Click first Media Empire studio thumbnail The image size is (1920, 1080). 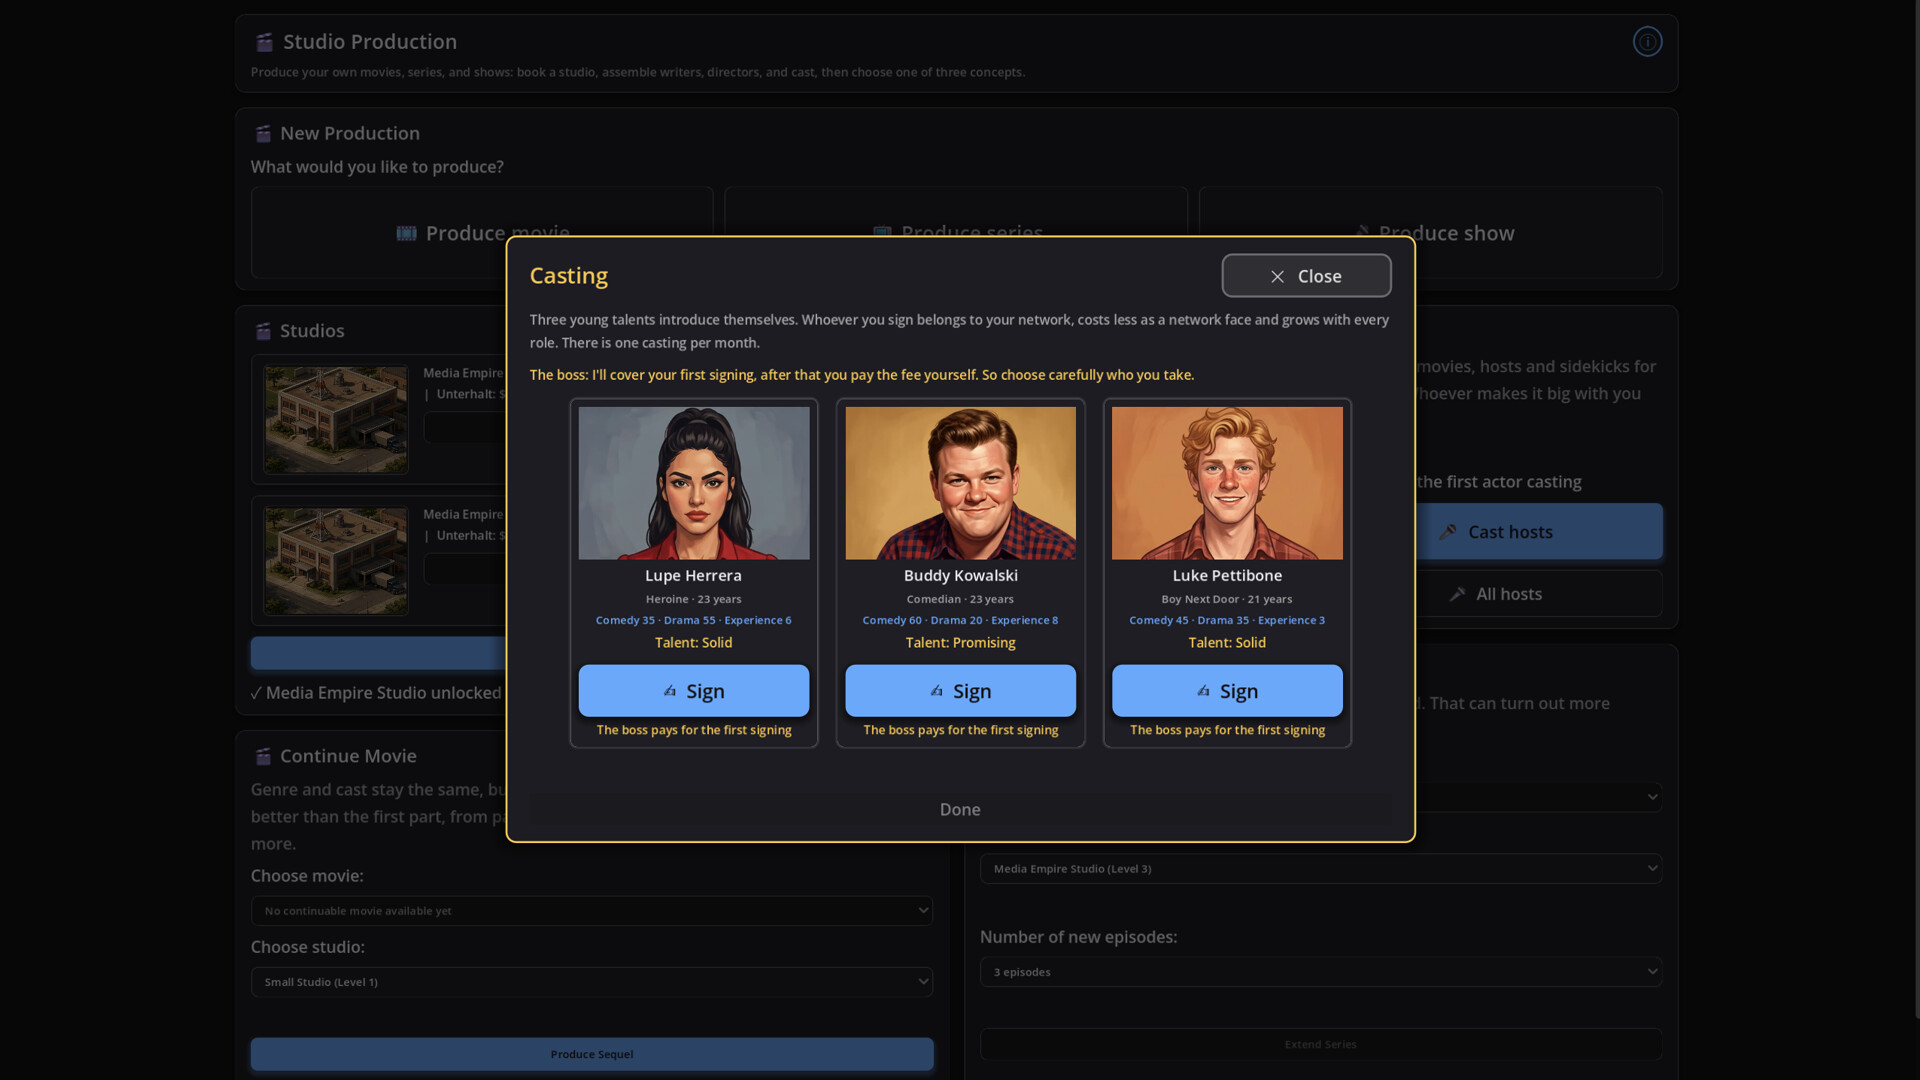(x=336, y=420)
